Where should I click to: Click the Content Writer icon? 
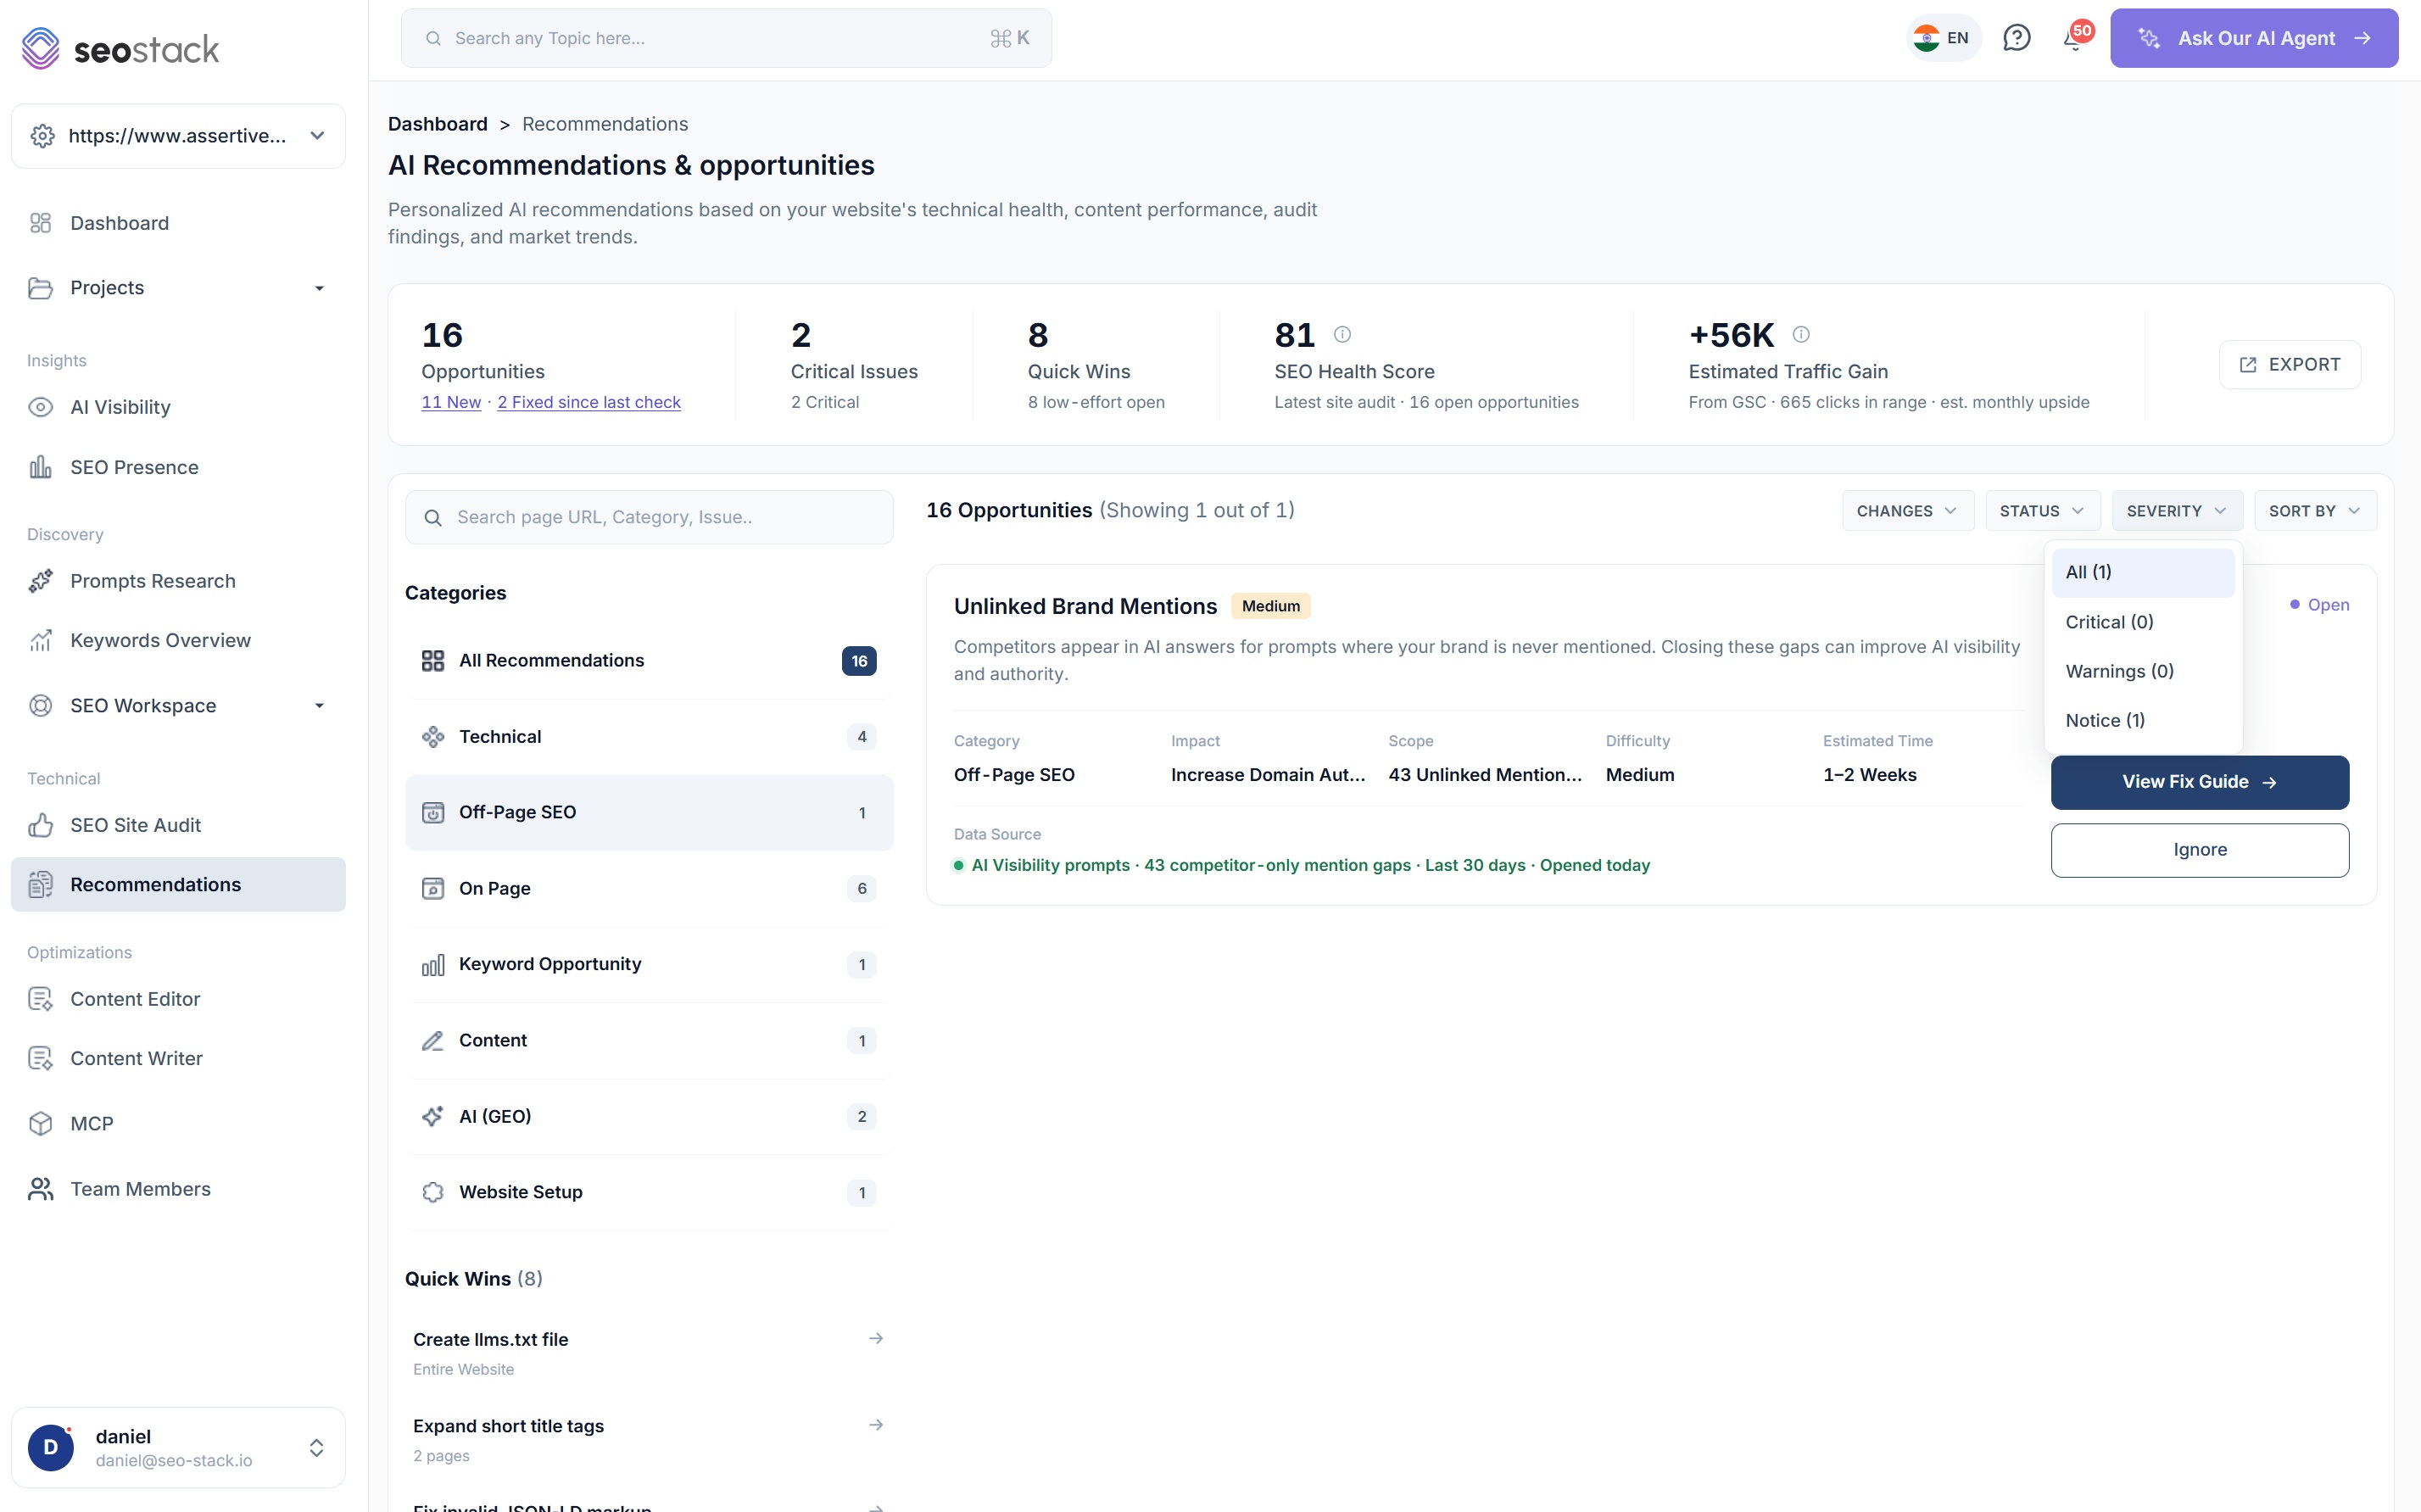(40, 1058)
